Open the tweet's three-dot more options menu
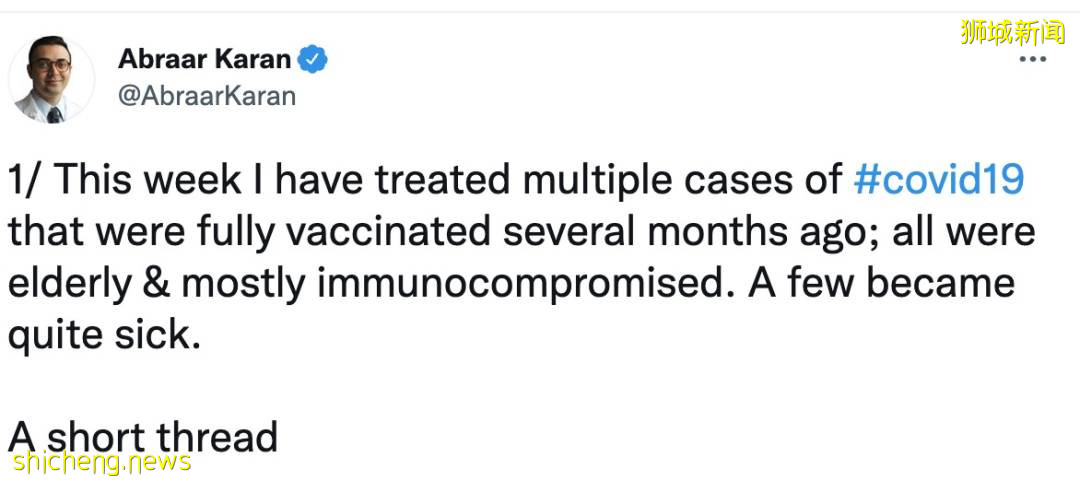Image resolution: width=1080 pixels, height=481 pixels. pyautogui.click(x=1032, y=59)
